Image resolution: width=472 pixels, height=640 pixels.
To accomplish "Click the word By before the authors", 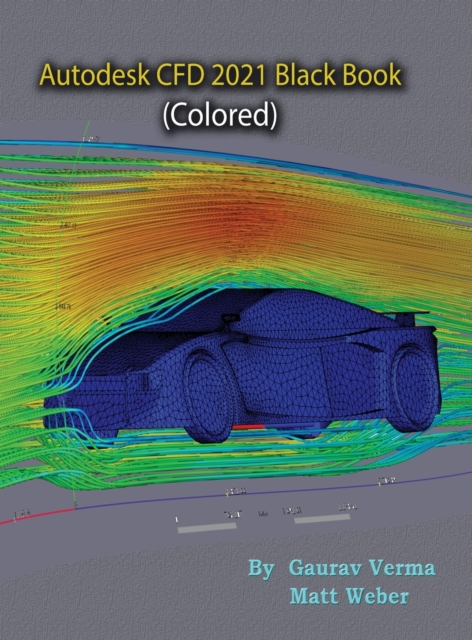I will 261,569.
